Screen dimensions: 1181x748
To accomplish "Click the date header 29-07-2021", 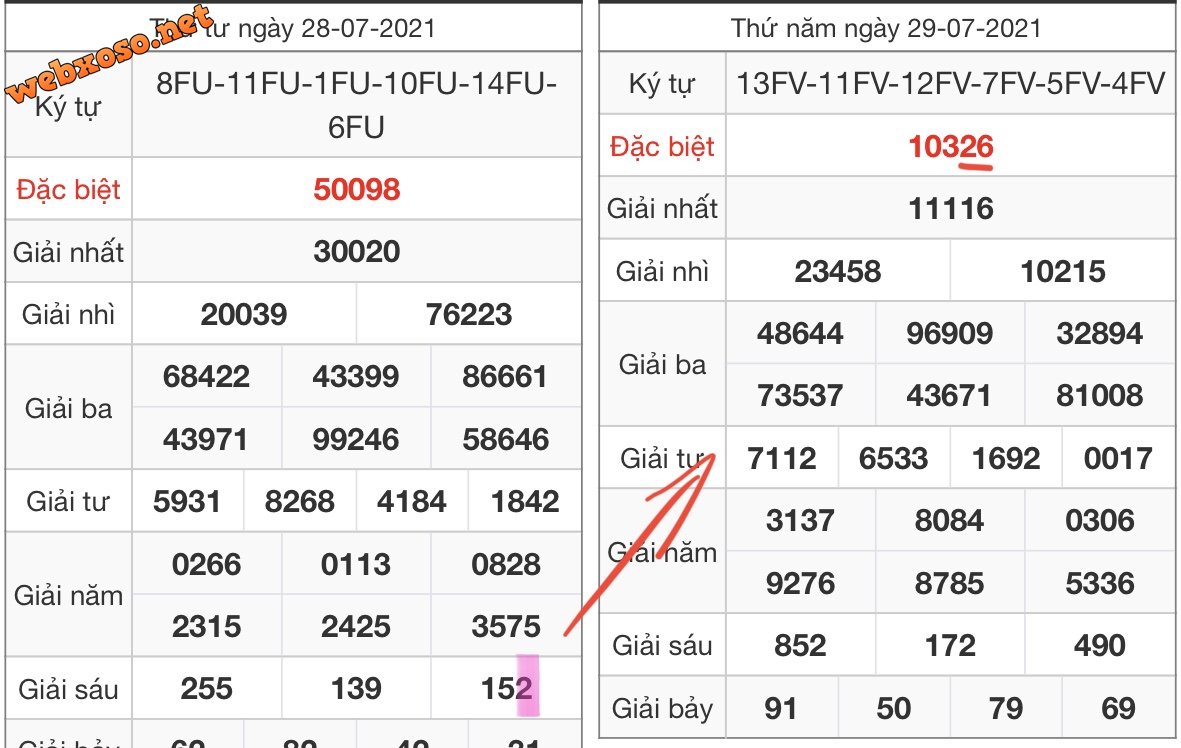I will pos(886,28).
